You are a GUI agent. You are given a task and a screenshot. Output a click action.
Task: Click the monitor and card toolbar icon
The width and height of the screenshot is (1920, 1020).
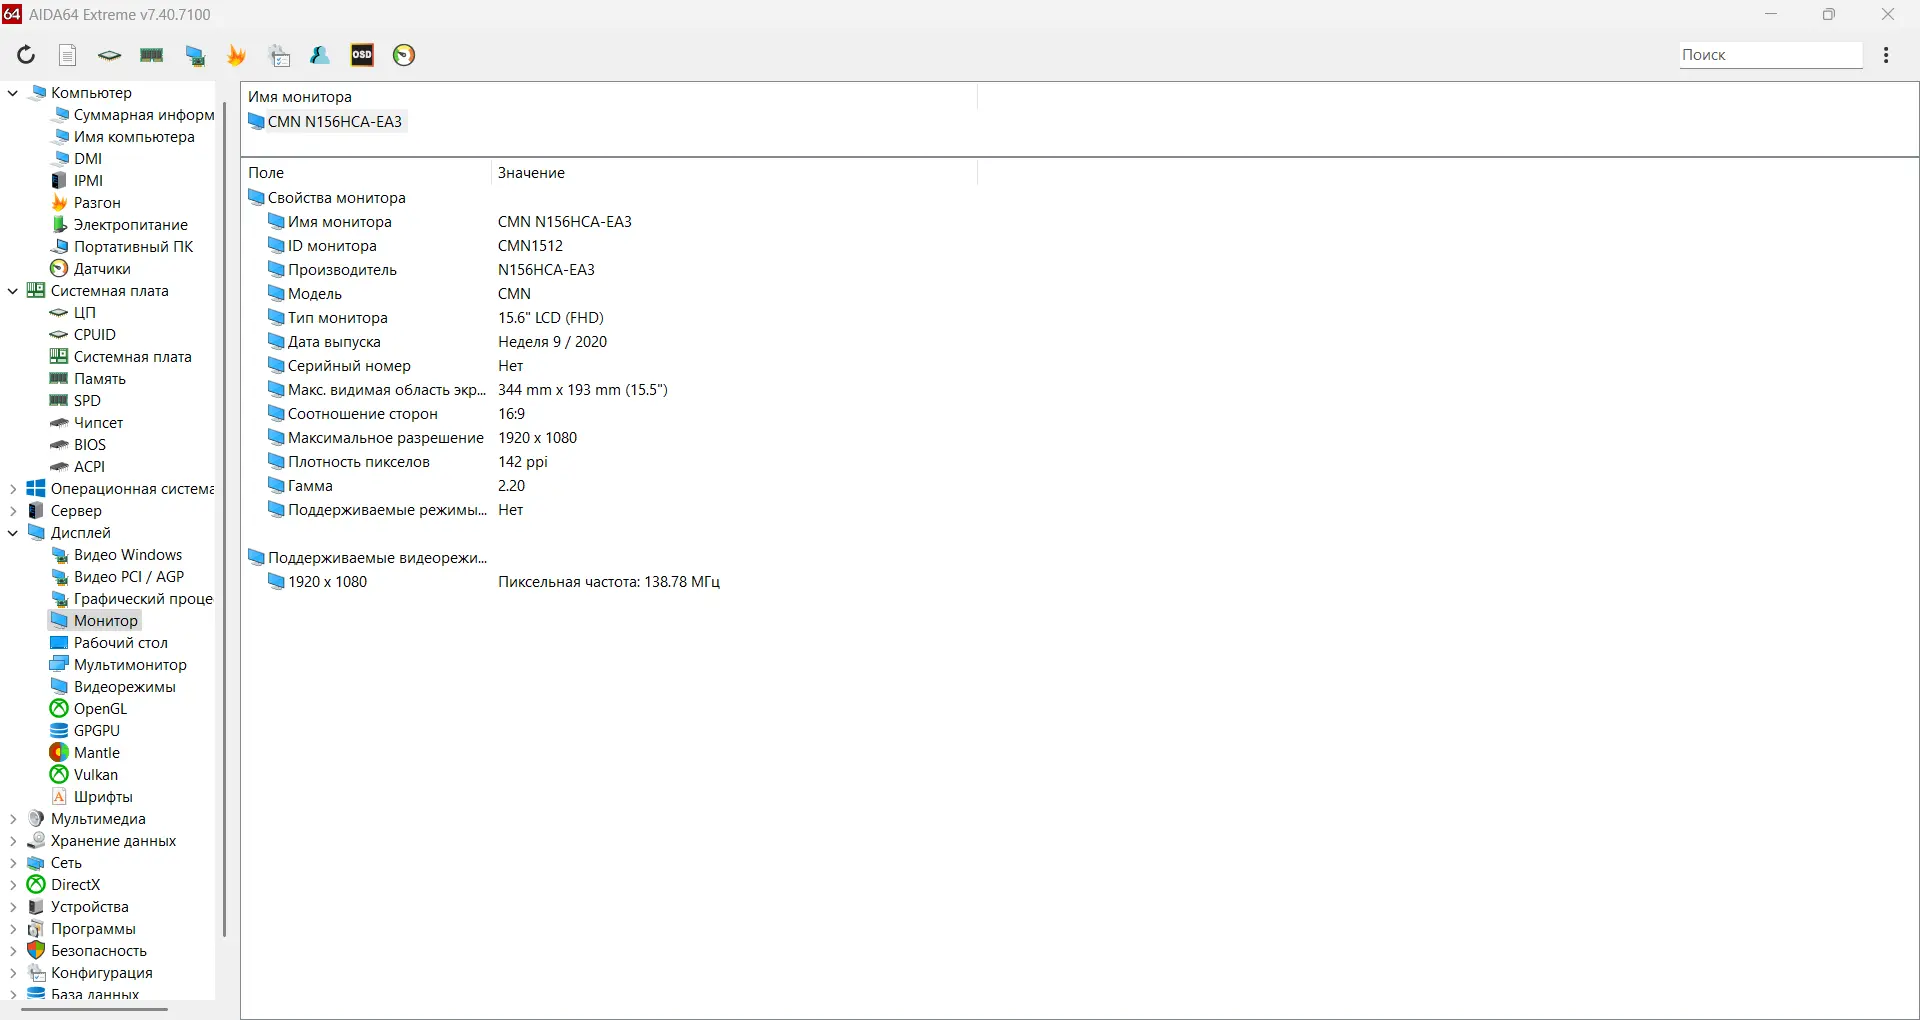pos(195,55)
